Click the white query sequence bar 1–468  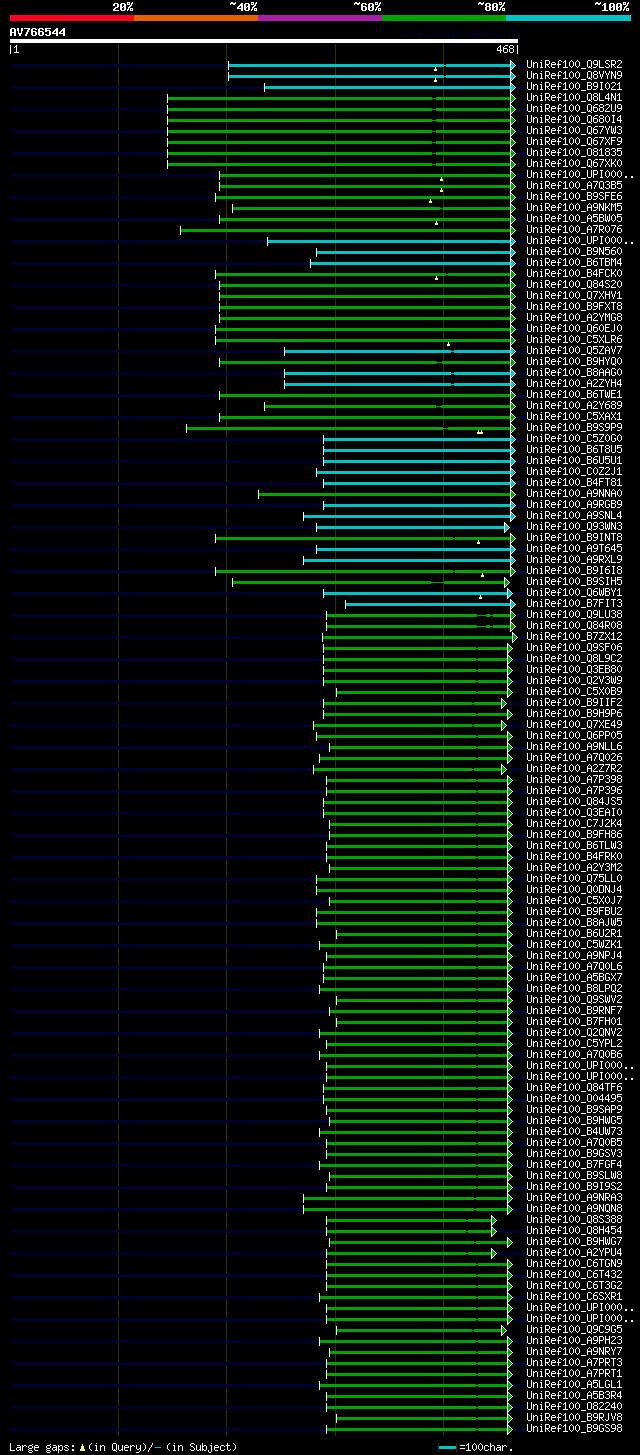(263, 41)
